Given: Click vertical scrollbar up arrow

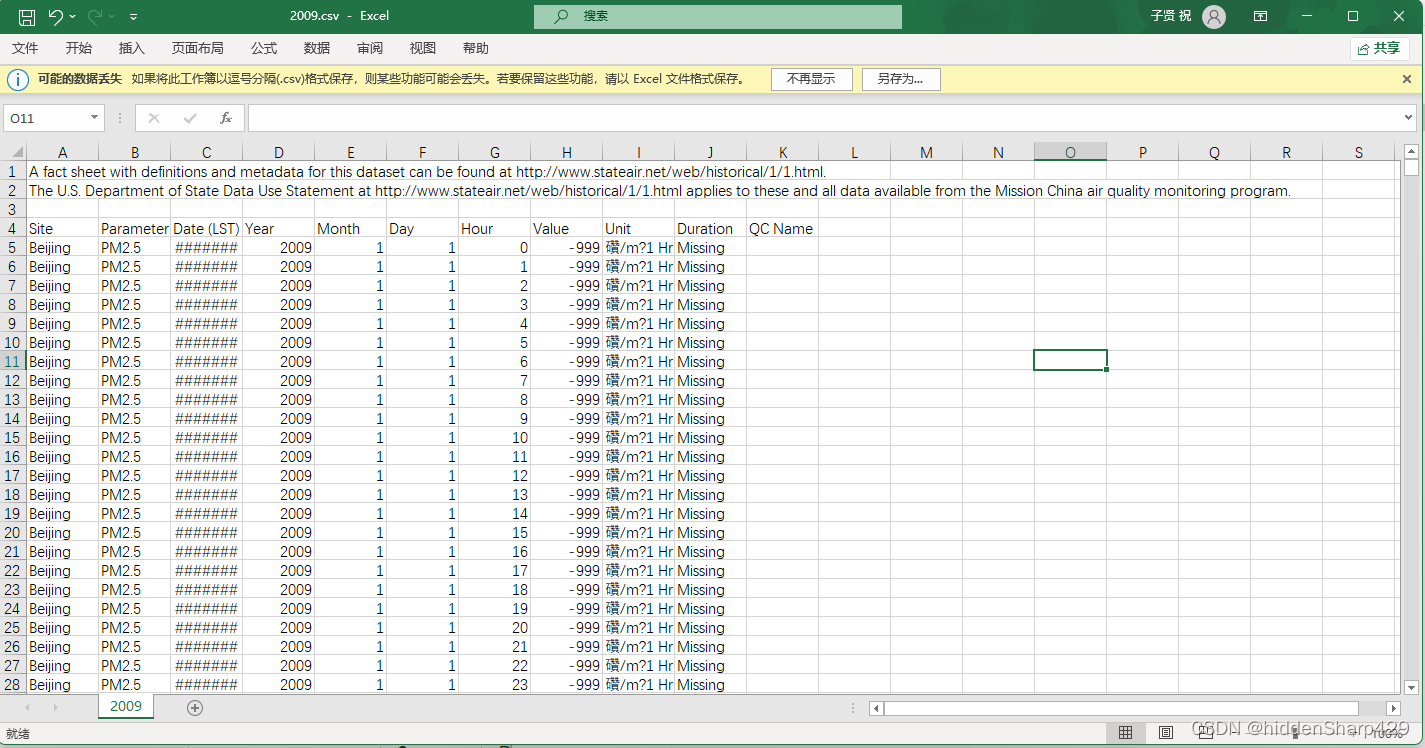Looking at the screenshot, I should click(x=1411, y=152).
